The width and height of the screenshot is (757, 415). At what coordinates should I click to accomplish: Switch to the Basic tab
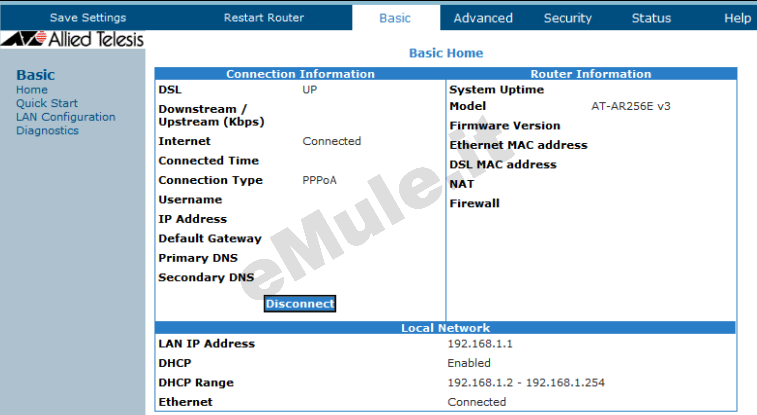[395, 18]
